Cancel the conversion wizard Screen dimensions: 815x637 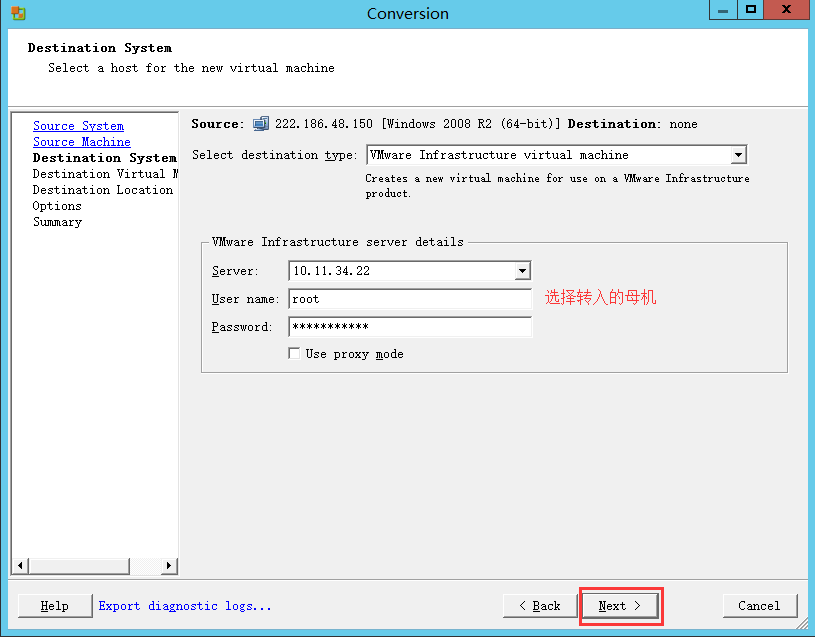click(759, 606)
